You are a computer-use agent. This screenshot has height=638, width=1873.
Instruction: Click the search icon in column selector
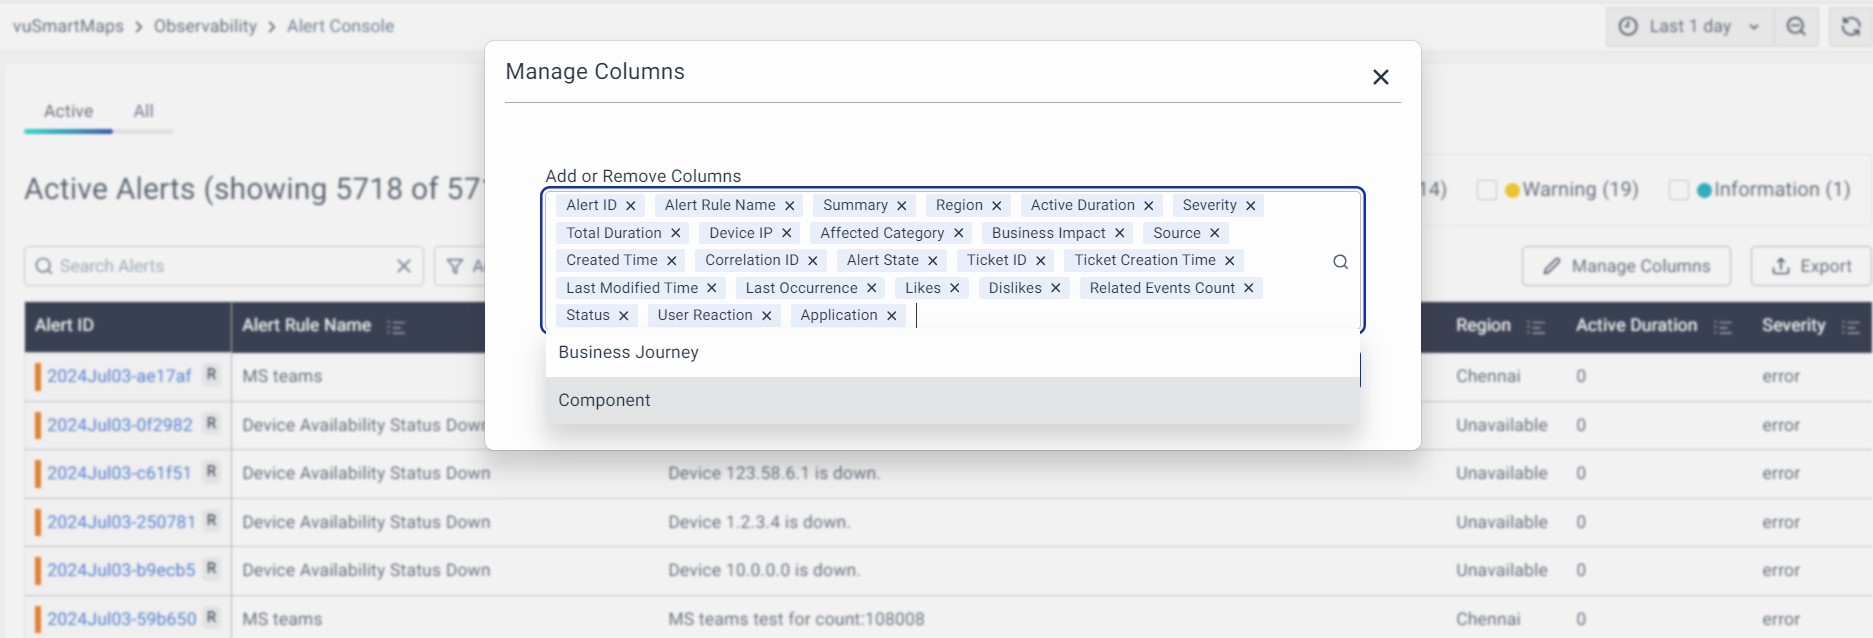click(x=1340, y=262)
